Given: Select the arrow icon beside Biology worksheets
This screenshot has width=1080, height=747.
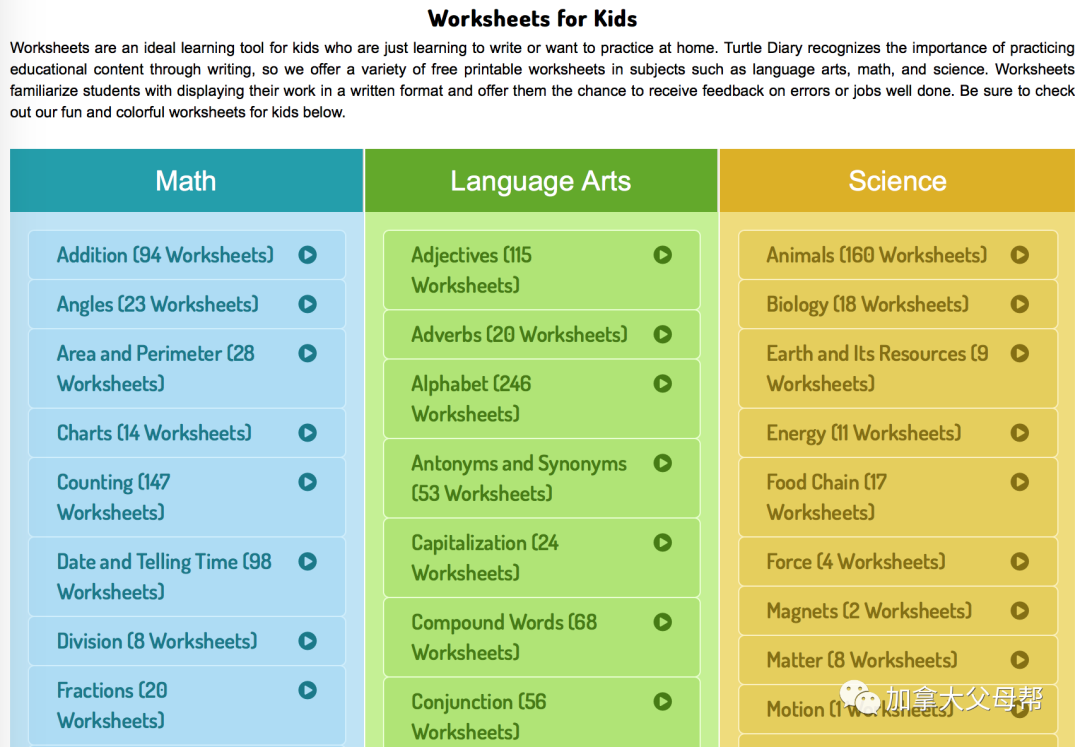Looking at the screenshot, I should click(1019, 304).
